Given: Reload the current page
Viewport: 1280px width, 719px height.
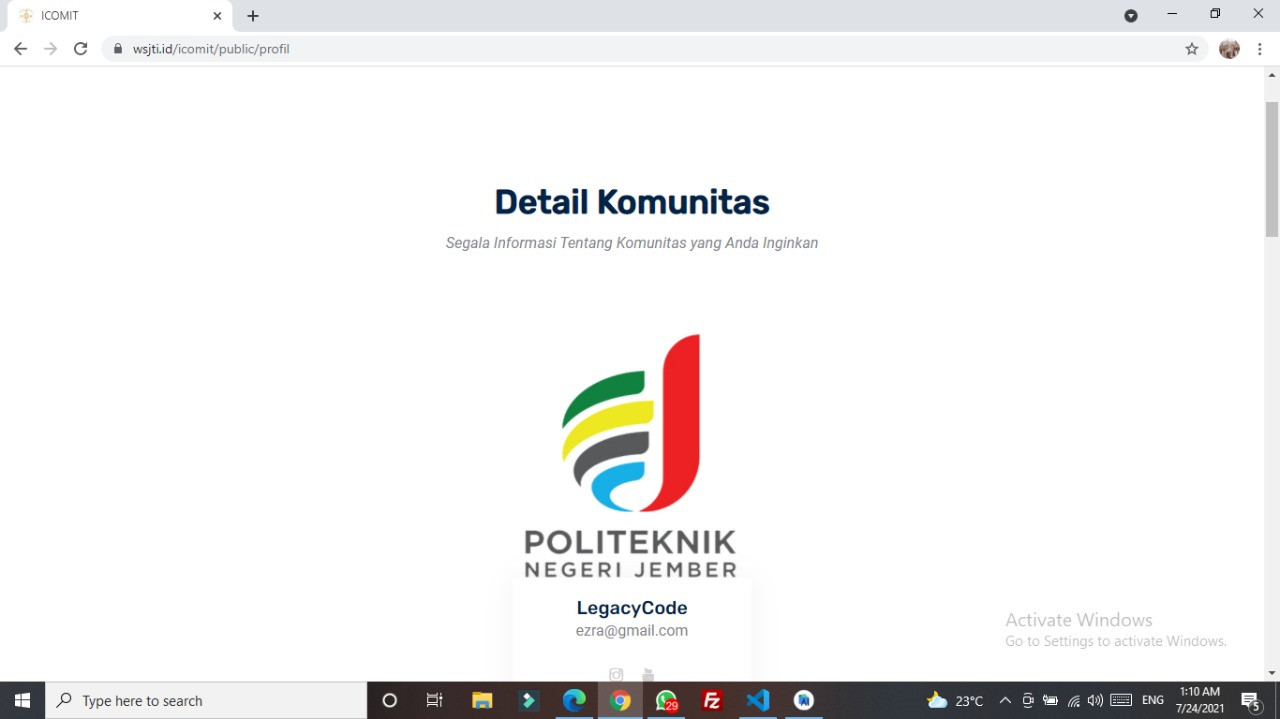Looking at the screenshot, I should pyautogui.click(x=81, y=48).
